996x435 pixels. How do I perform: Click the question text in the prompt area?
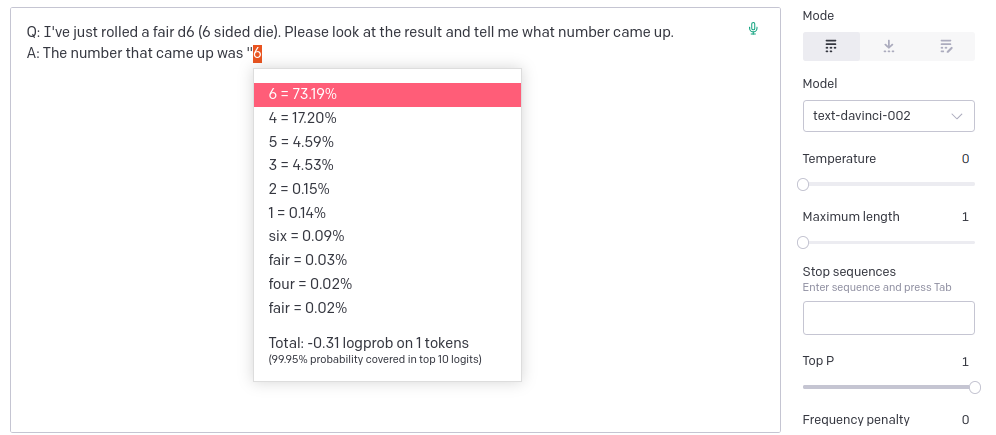coord(350,32)
